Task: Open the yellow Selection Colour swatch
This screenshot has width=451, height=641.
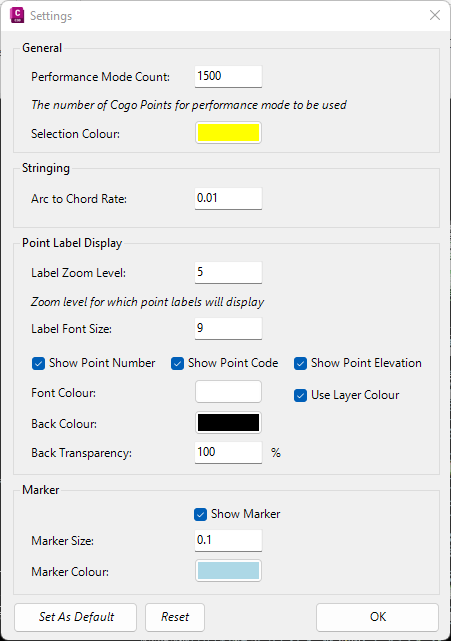Action: pyautogui.click(x=228, y=133)
